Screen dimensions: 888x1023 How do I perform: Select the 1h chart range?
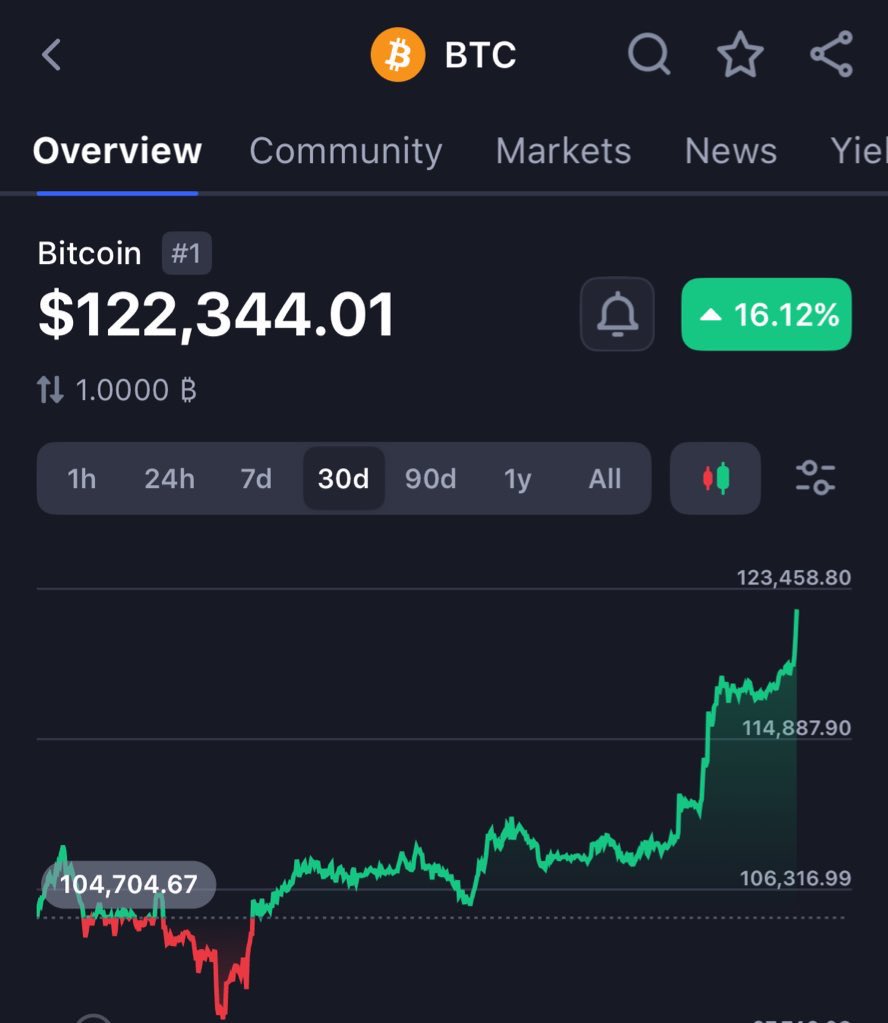[82, 479]
